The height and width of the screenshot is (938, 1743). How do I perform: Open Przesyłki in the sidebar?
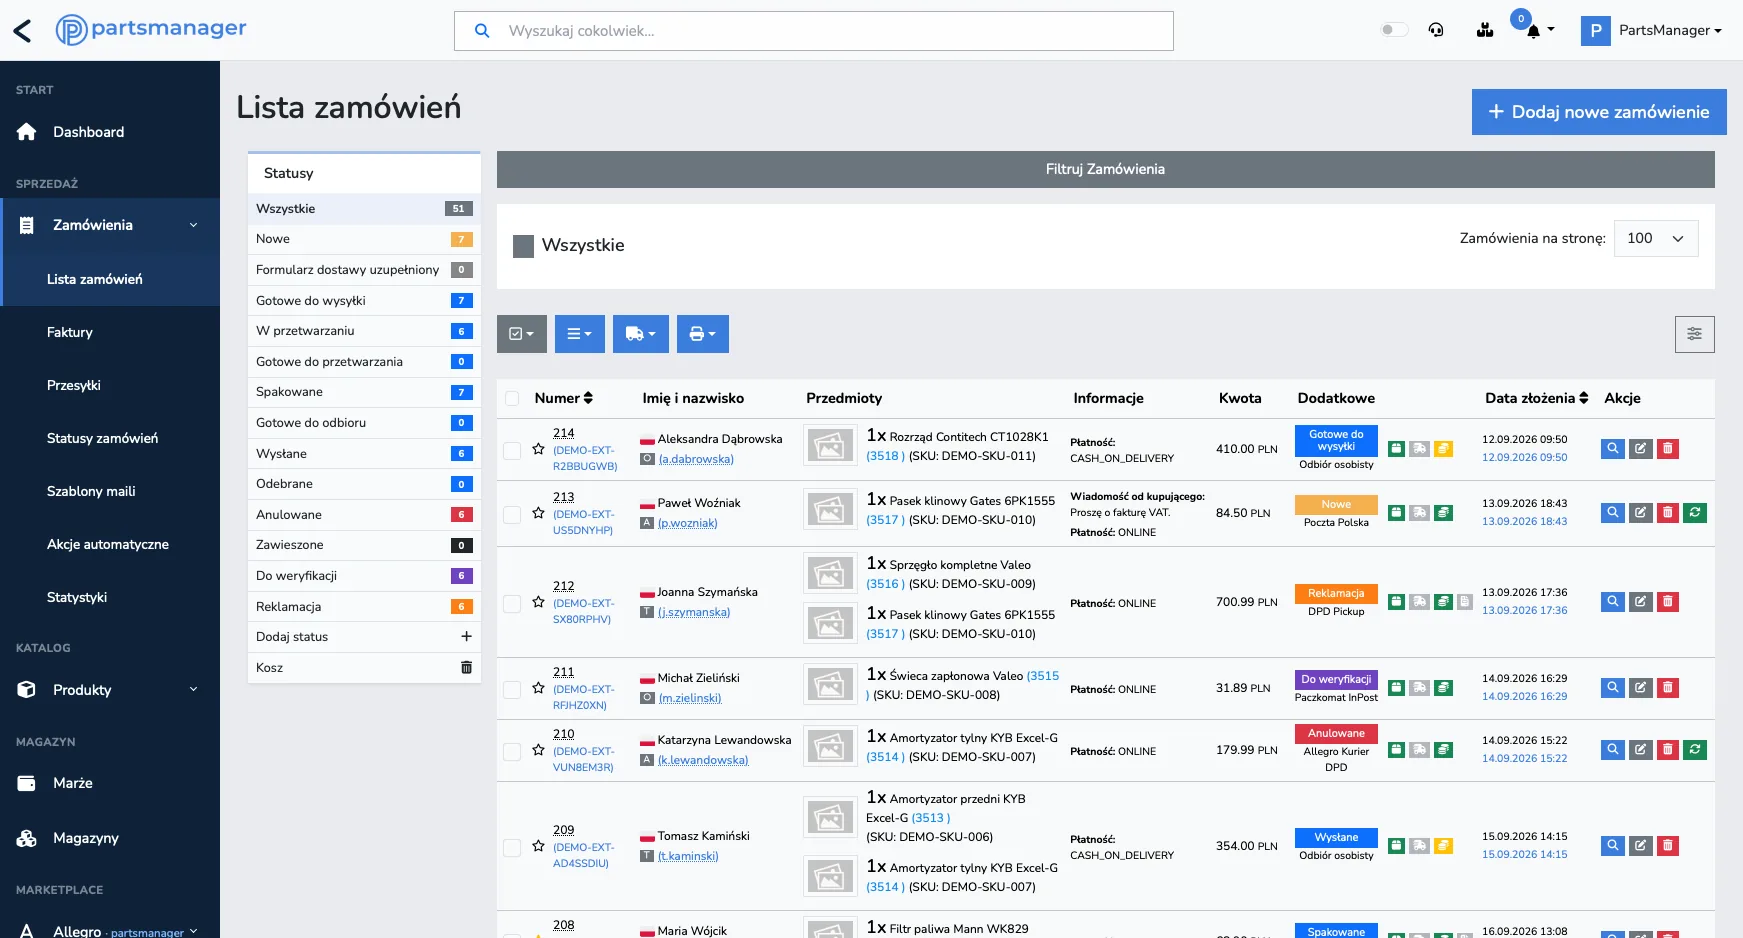[74, 385]
